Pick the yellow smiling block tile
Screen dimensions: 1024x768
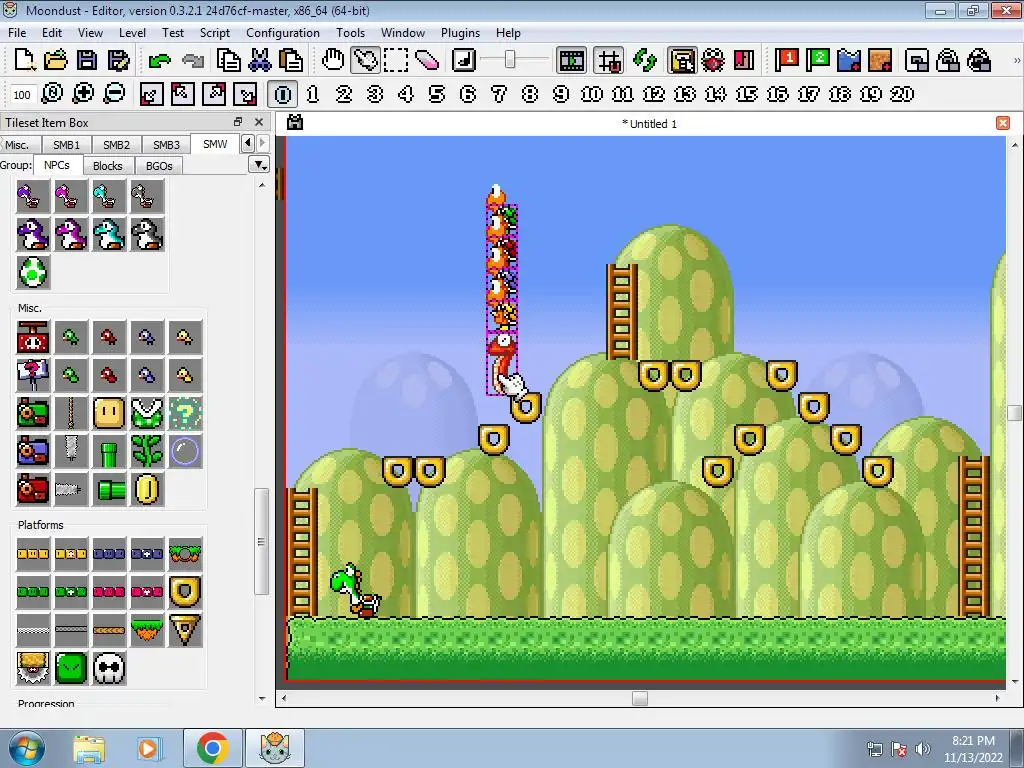coord(109,413)
